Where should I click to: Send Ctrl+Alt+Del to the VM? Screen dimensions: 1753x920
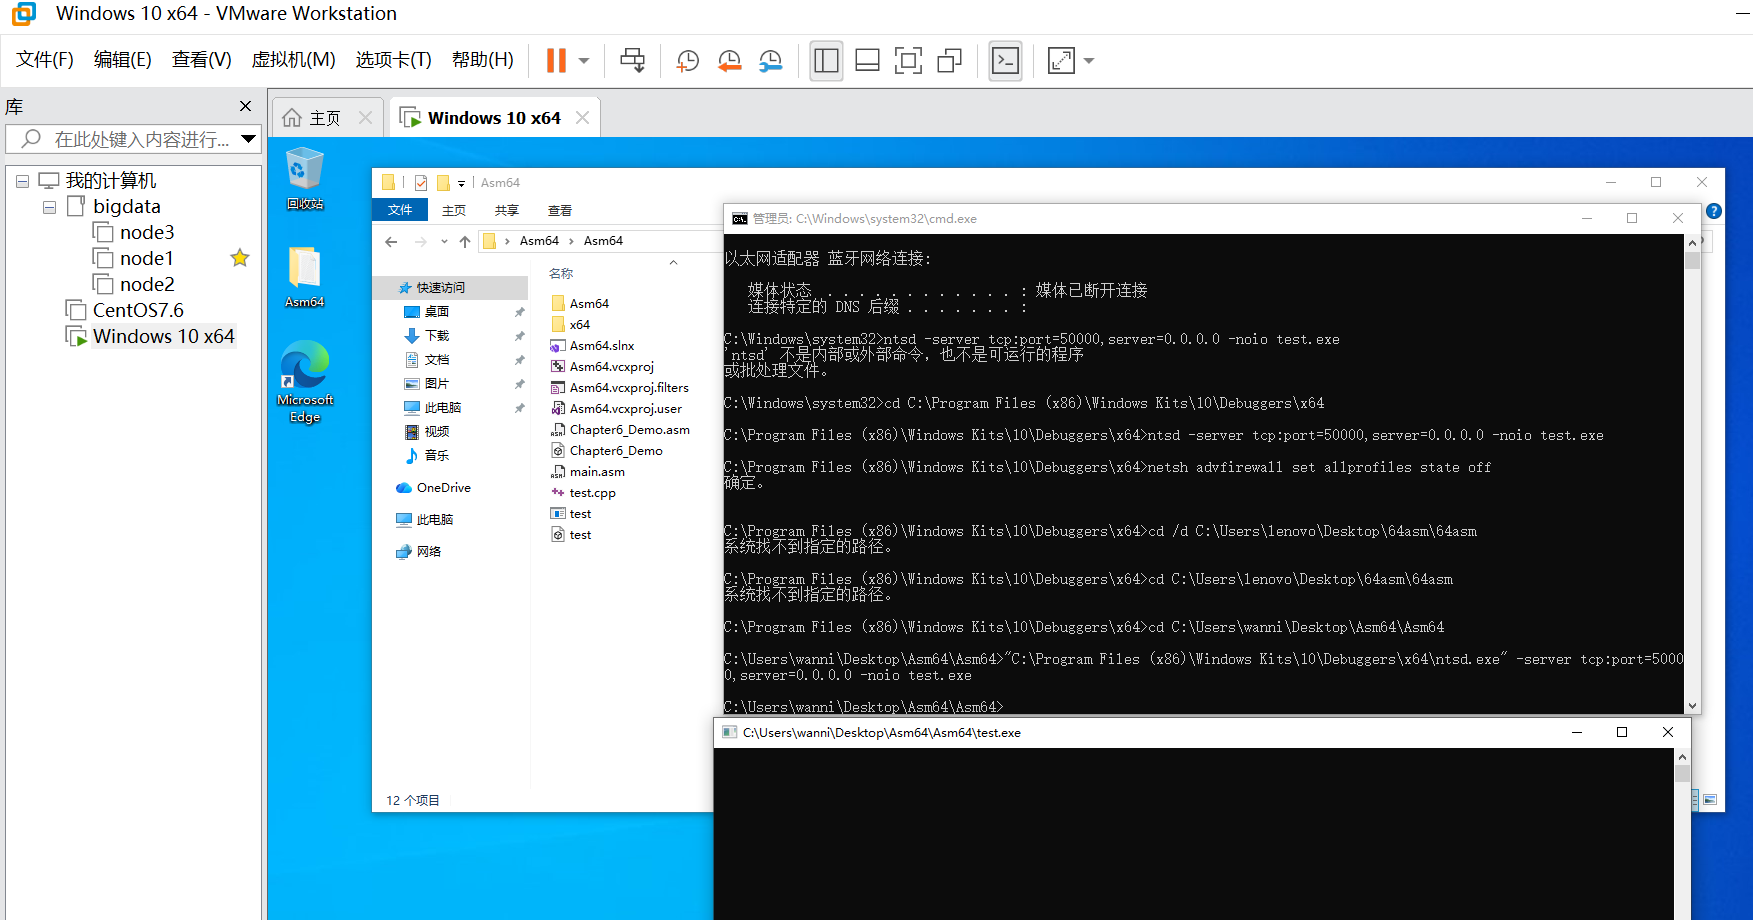pos(632,61)
